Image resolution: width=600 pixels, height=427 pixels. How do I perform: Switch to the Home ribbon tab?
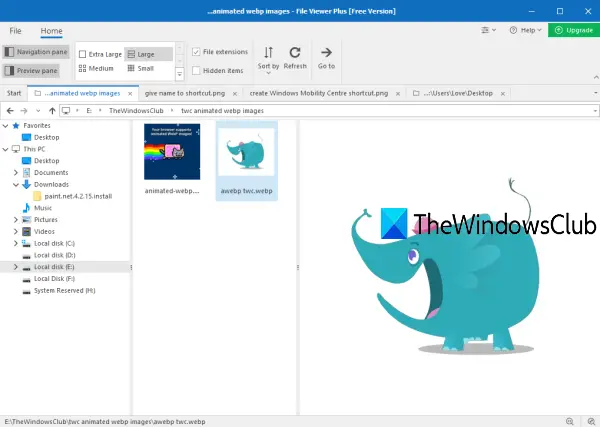point(51,31)
